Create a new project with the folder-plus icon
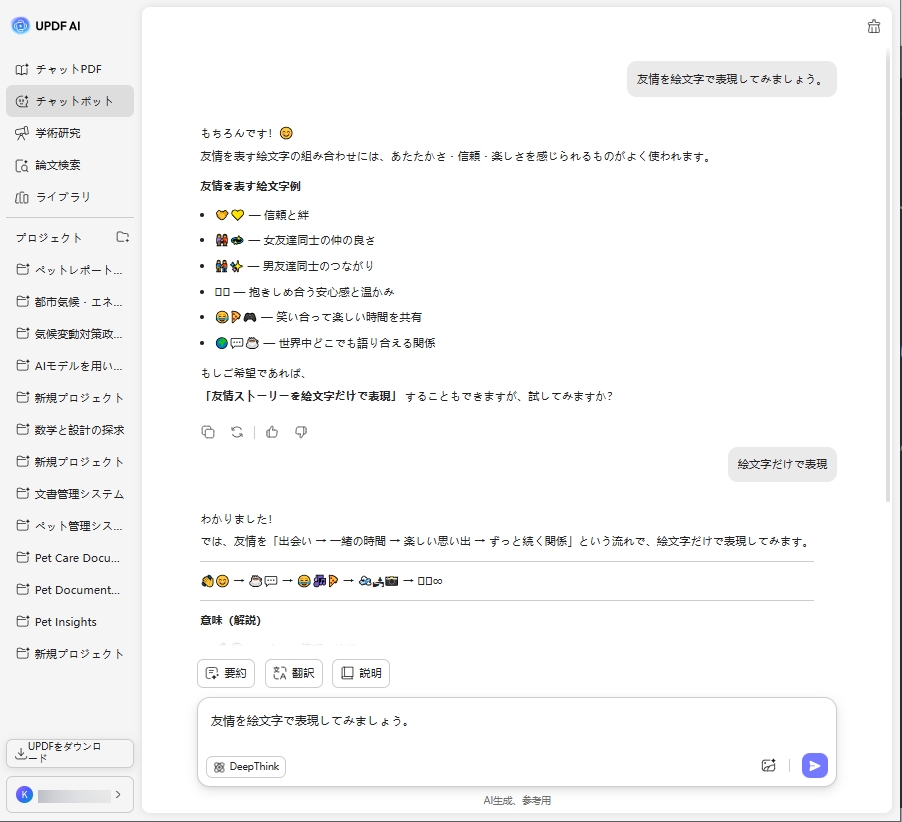Screen dimensions: 902x822 click(x=124, y=238)
